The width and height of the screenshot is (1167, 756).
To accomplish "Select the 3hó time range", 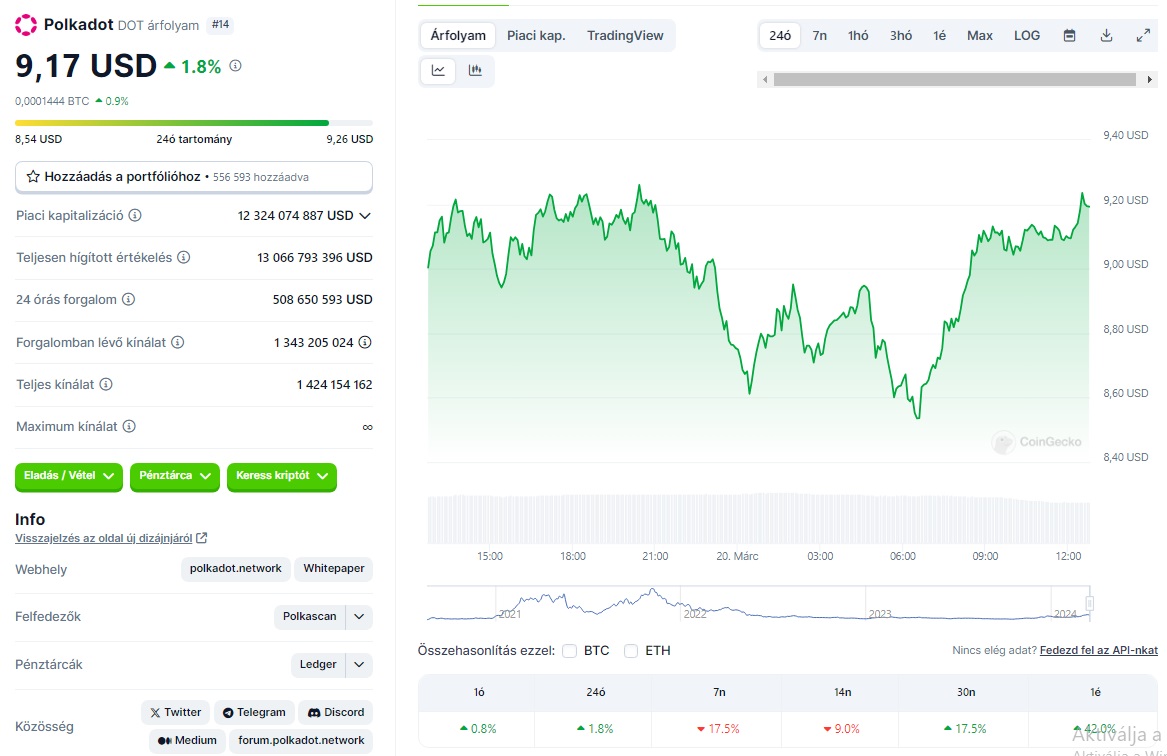I will click(901, 36).
